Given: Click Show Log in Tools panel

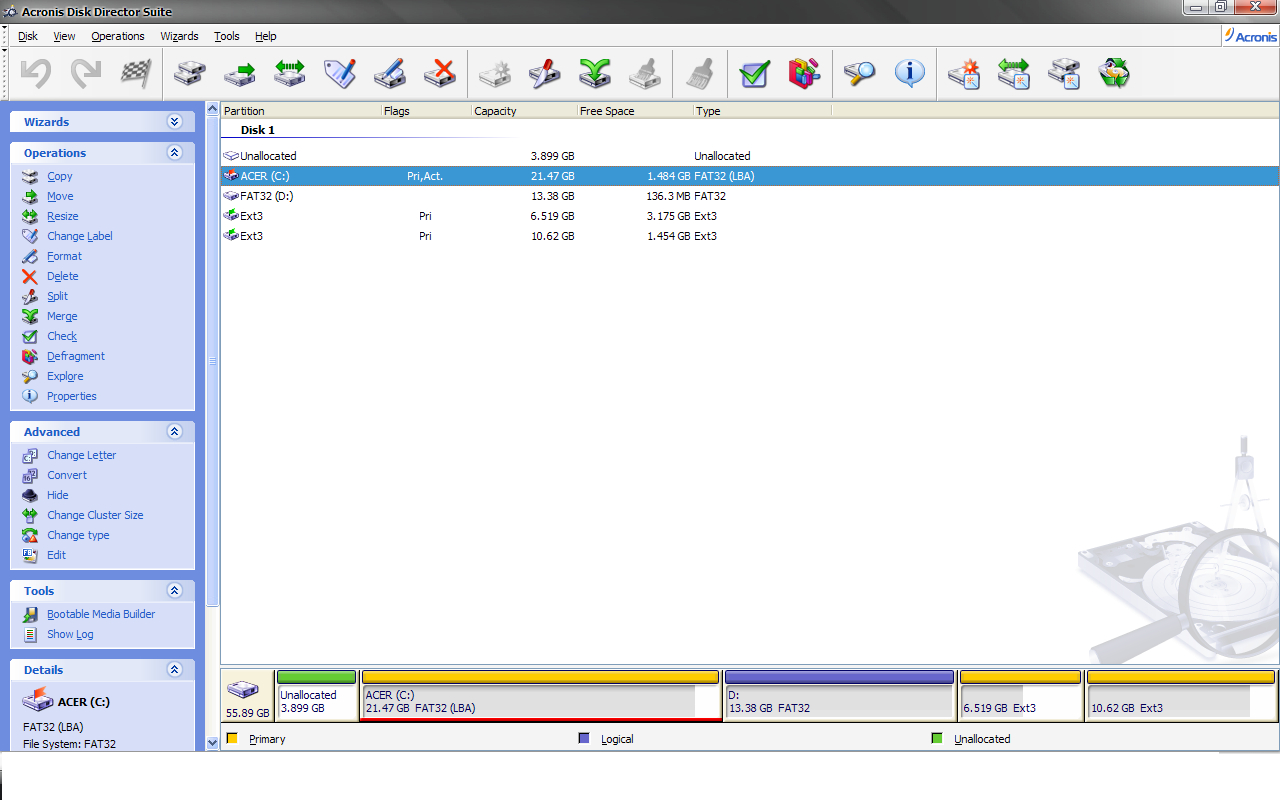Looking at the screenshot, I should (x=70, y=634).
